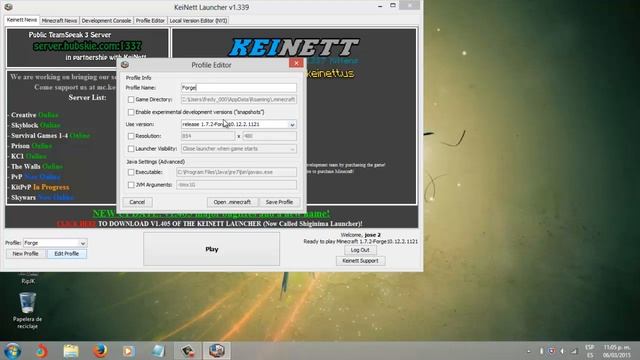Click the Keinett Support button
Viewport: 640px width, 360px height.
[x=360, y=260]
